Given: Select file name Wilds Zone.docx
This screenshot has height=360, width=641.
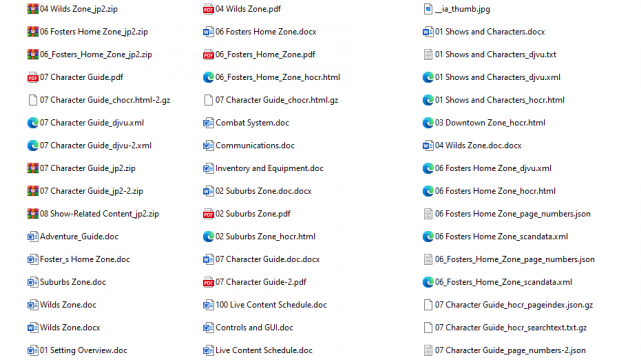Looking at the screenshot, I should [x=70, y=327].
